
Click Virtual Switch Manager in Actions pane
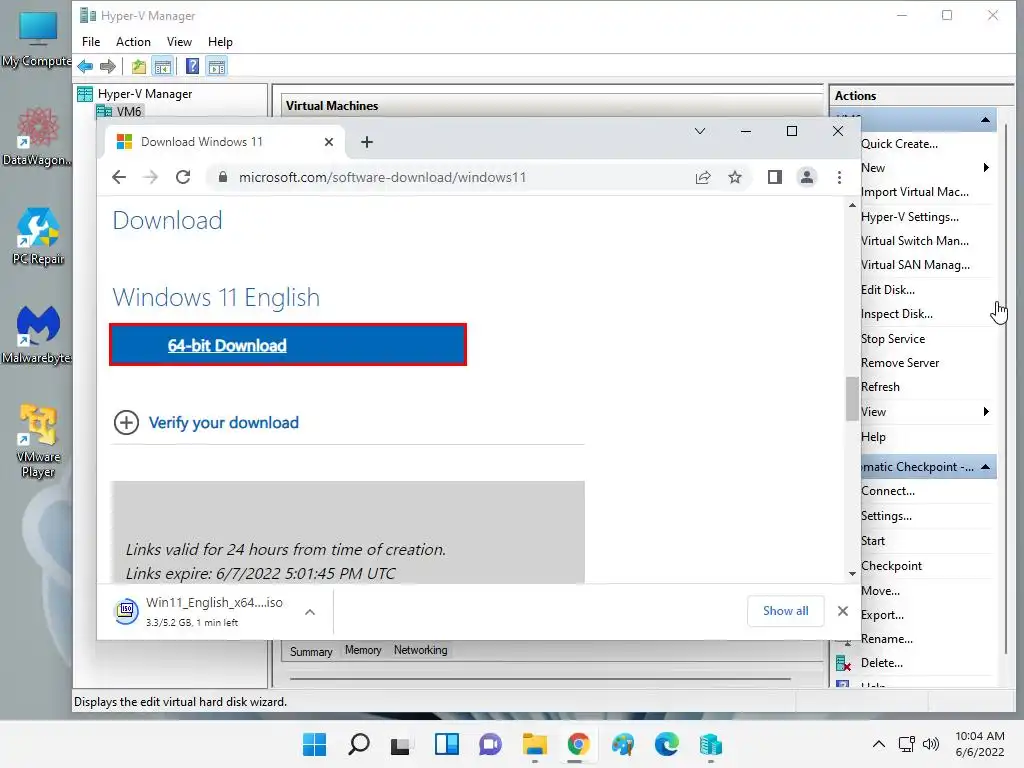pyautogui.click(x=914, y=240)
